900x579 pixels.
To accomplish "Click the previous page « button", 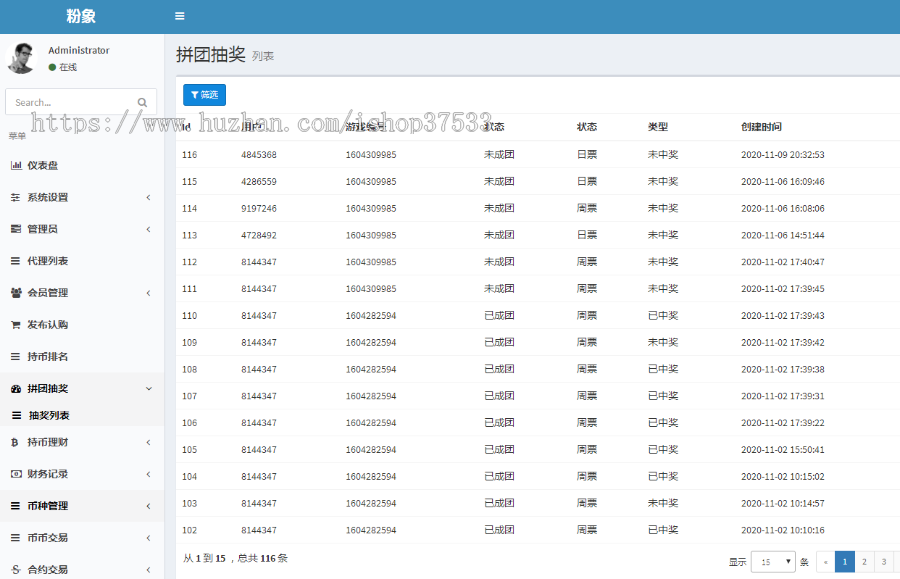I will [x=825, y=562].
